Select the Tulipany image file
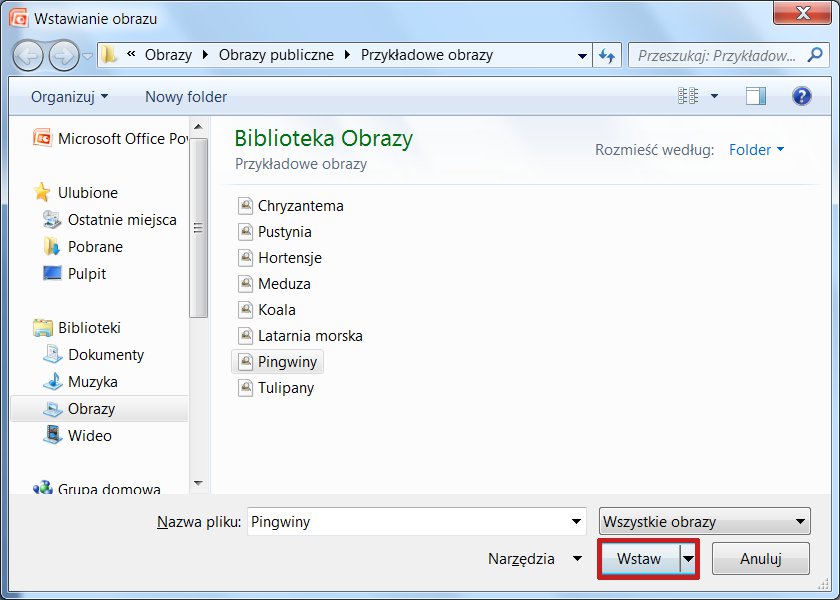Screen dimensions: 840x600 tap(276, 388)
